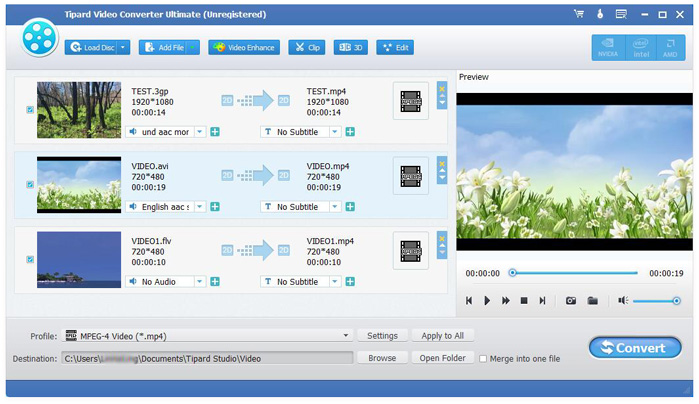Click Open Folder button
This screenshot has height=404, width=699.
click(442, 358)
